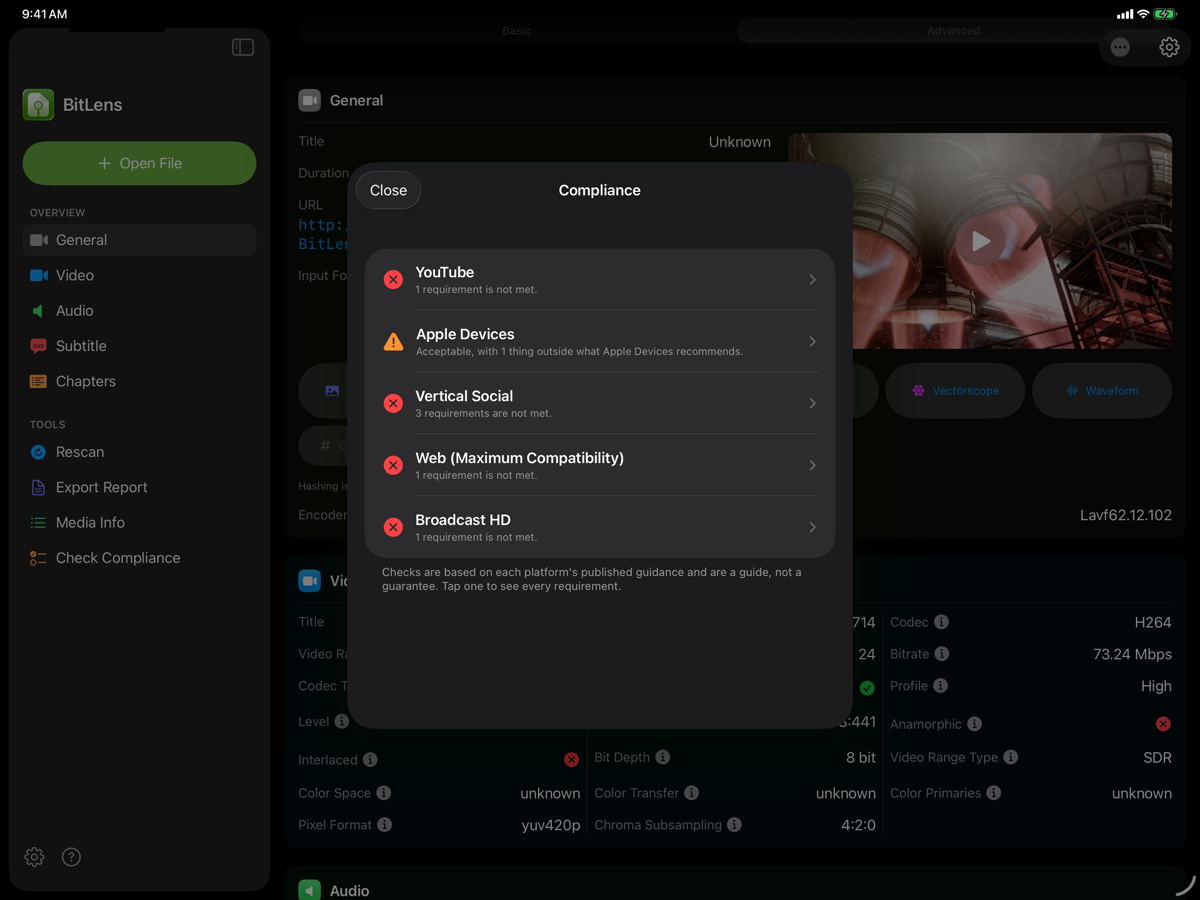Toggle the sidebar panel icon
Screen dimensions: 1200x900
tap(243, 47)
